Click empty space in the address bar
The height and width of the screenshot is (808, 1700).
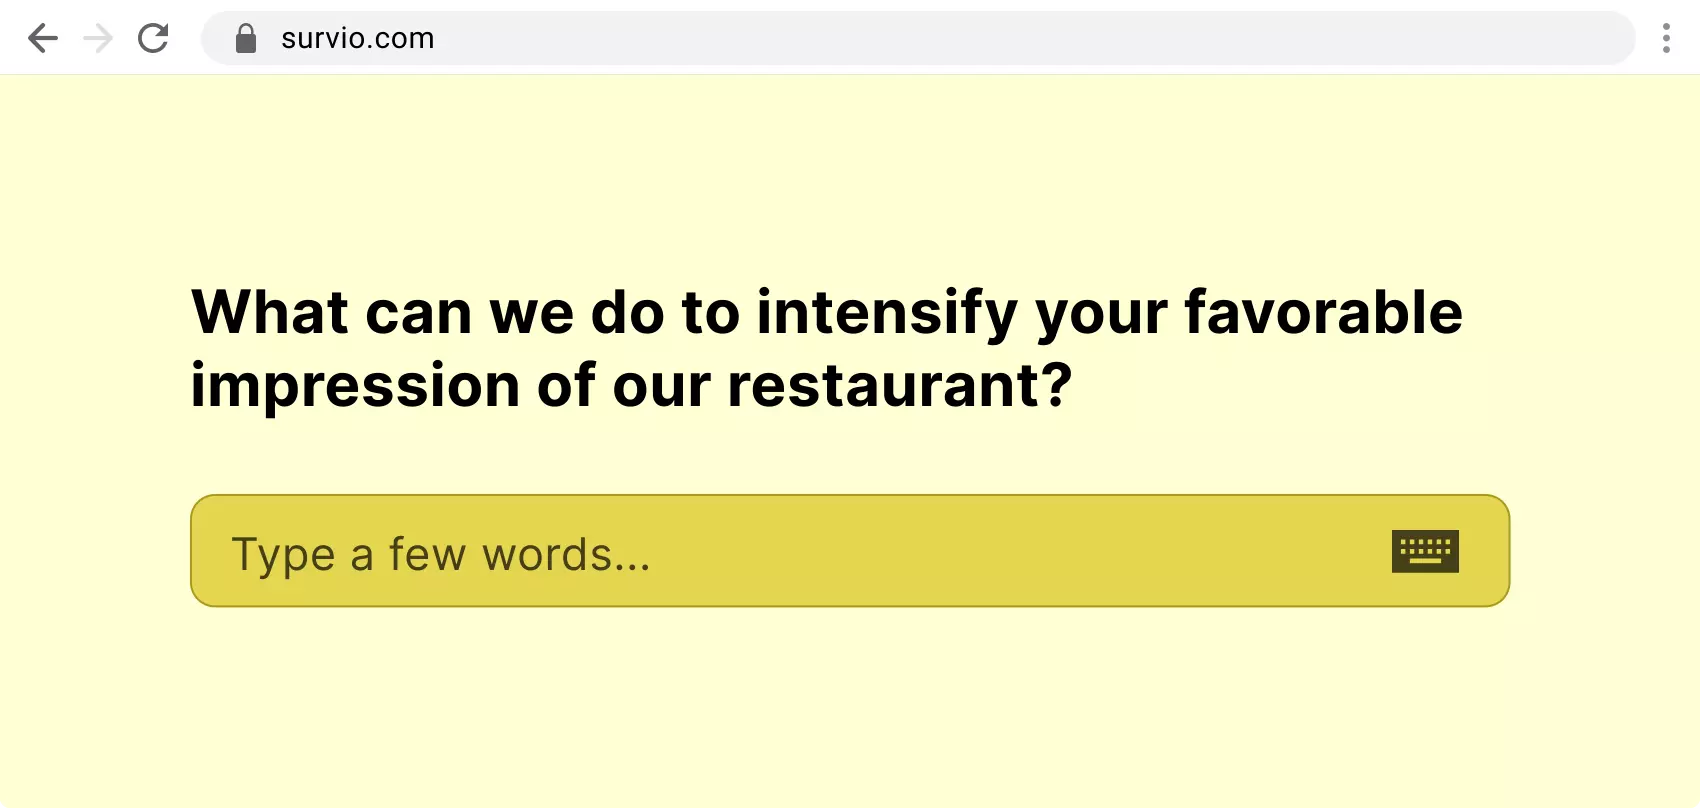(1000, 39)
